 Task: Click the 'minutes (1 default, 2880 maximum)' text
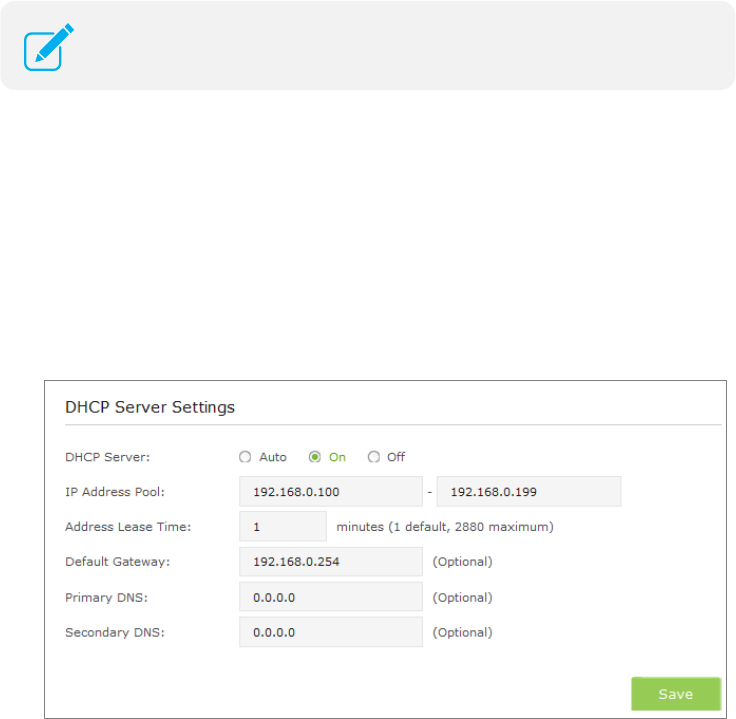(x=445, y=527)
